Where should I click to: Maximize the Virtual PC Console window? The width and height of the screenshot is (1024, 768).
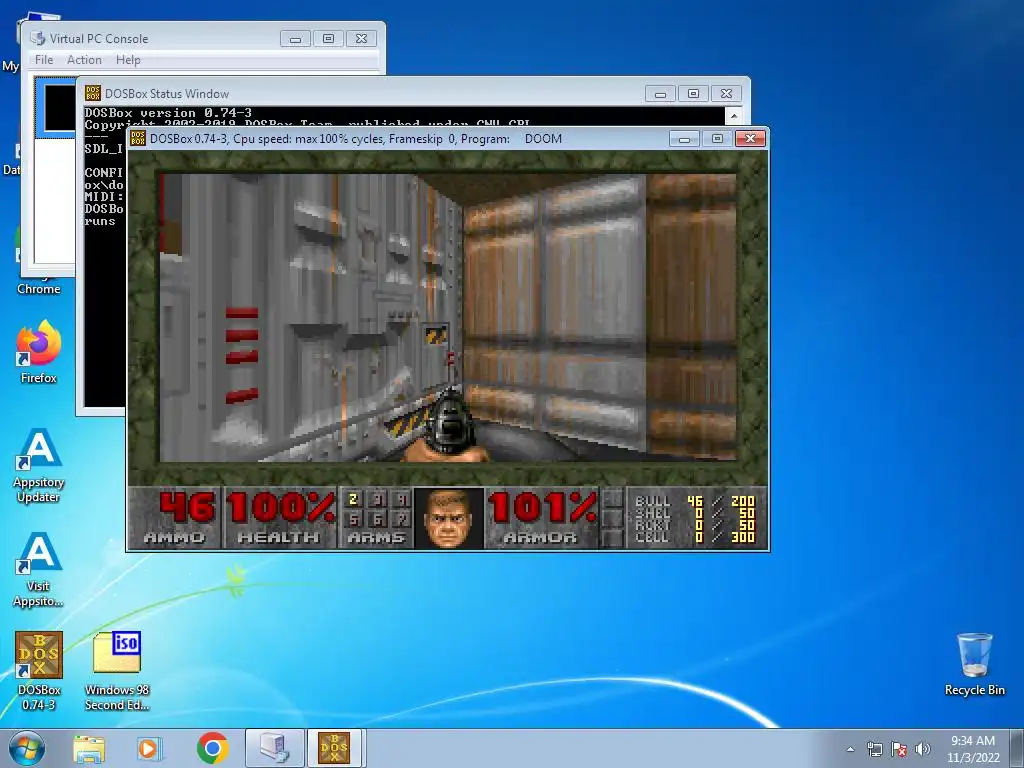click(x=328, y=39)
